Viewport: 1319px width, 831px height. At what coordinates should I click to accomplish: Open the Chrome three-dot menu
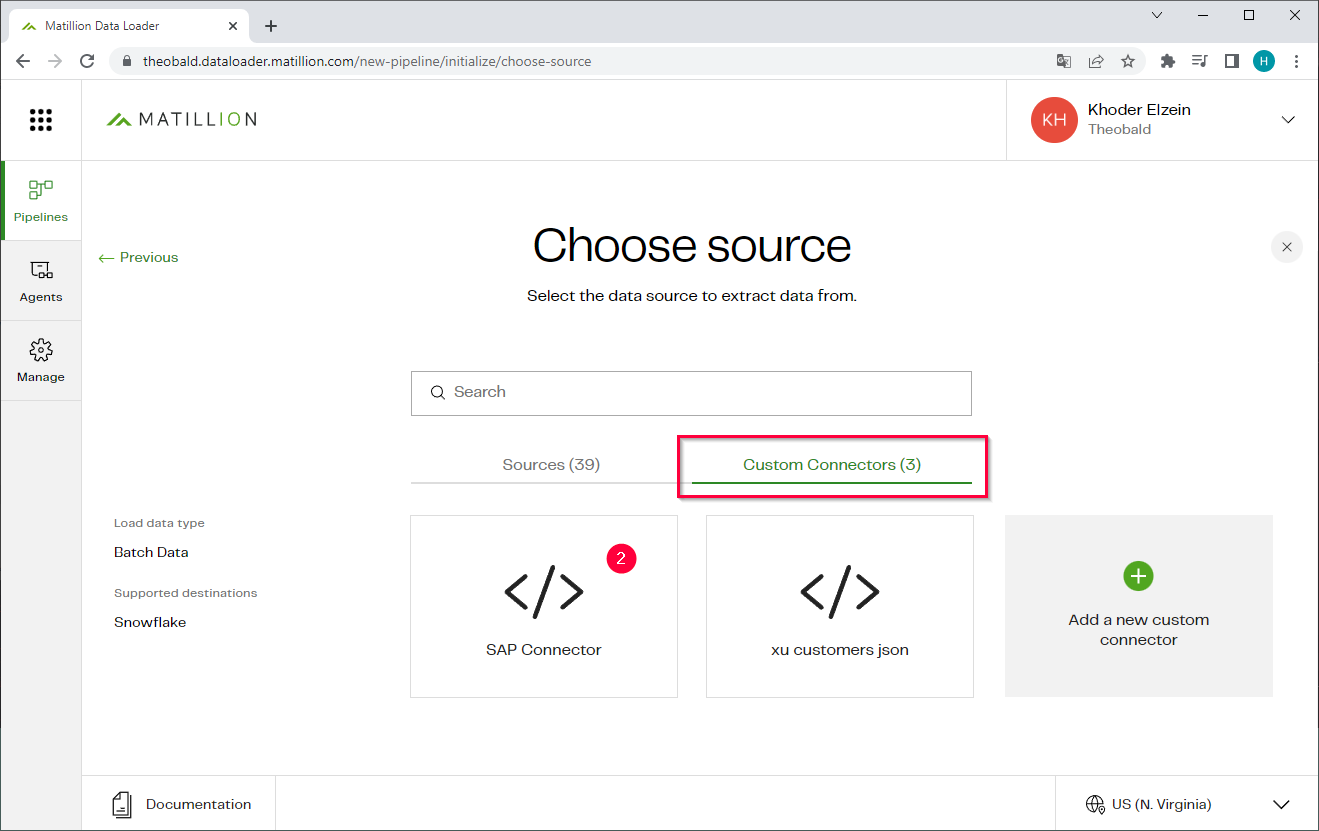tap(1297, 61)
